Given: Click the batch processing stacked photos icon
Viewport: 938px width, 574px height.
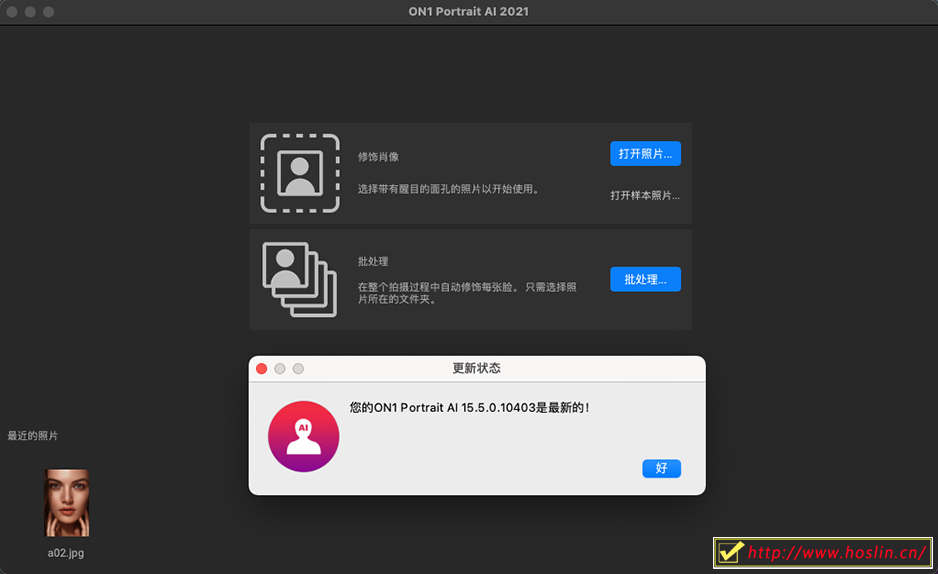Looking at the screenshot, I should click(x=300, y=279).
